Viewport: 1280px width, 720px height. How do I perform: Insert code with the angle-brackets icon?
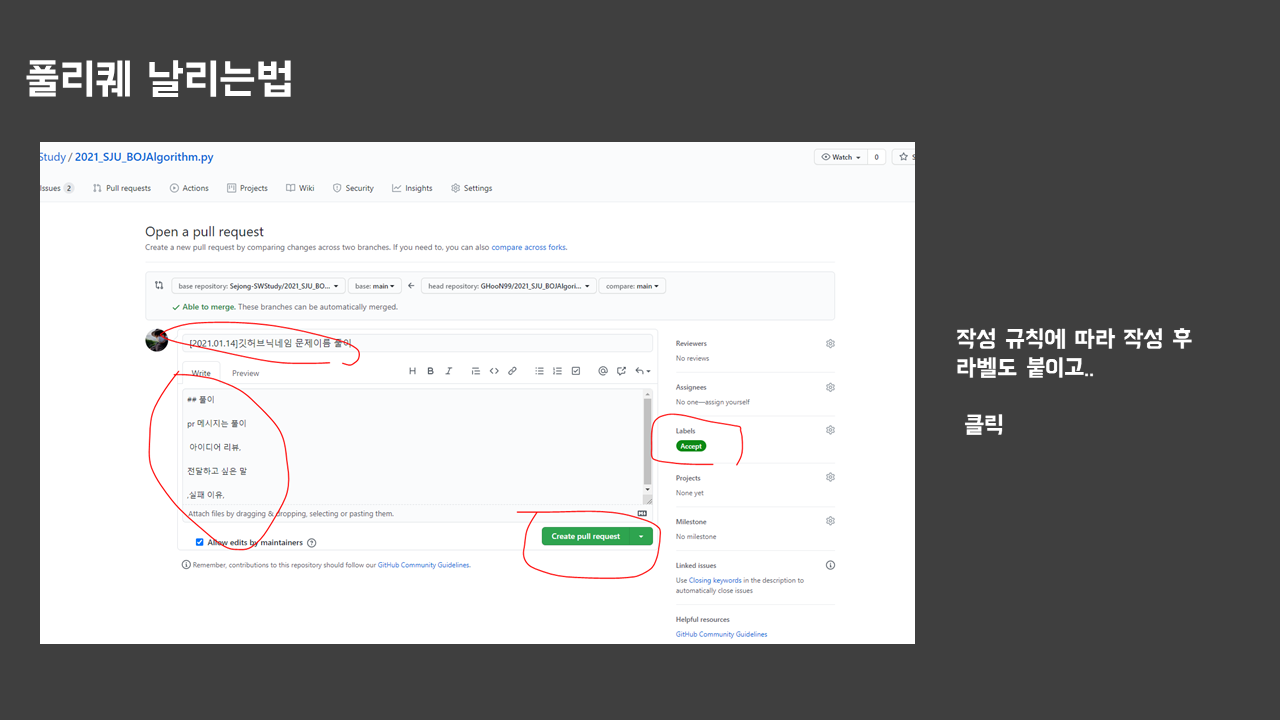click(x=494, y=371)
